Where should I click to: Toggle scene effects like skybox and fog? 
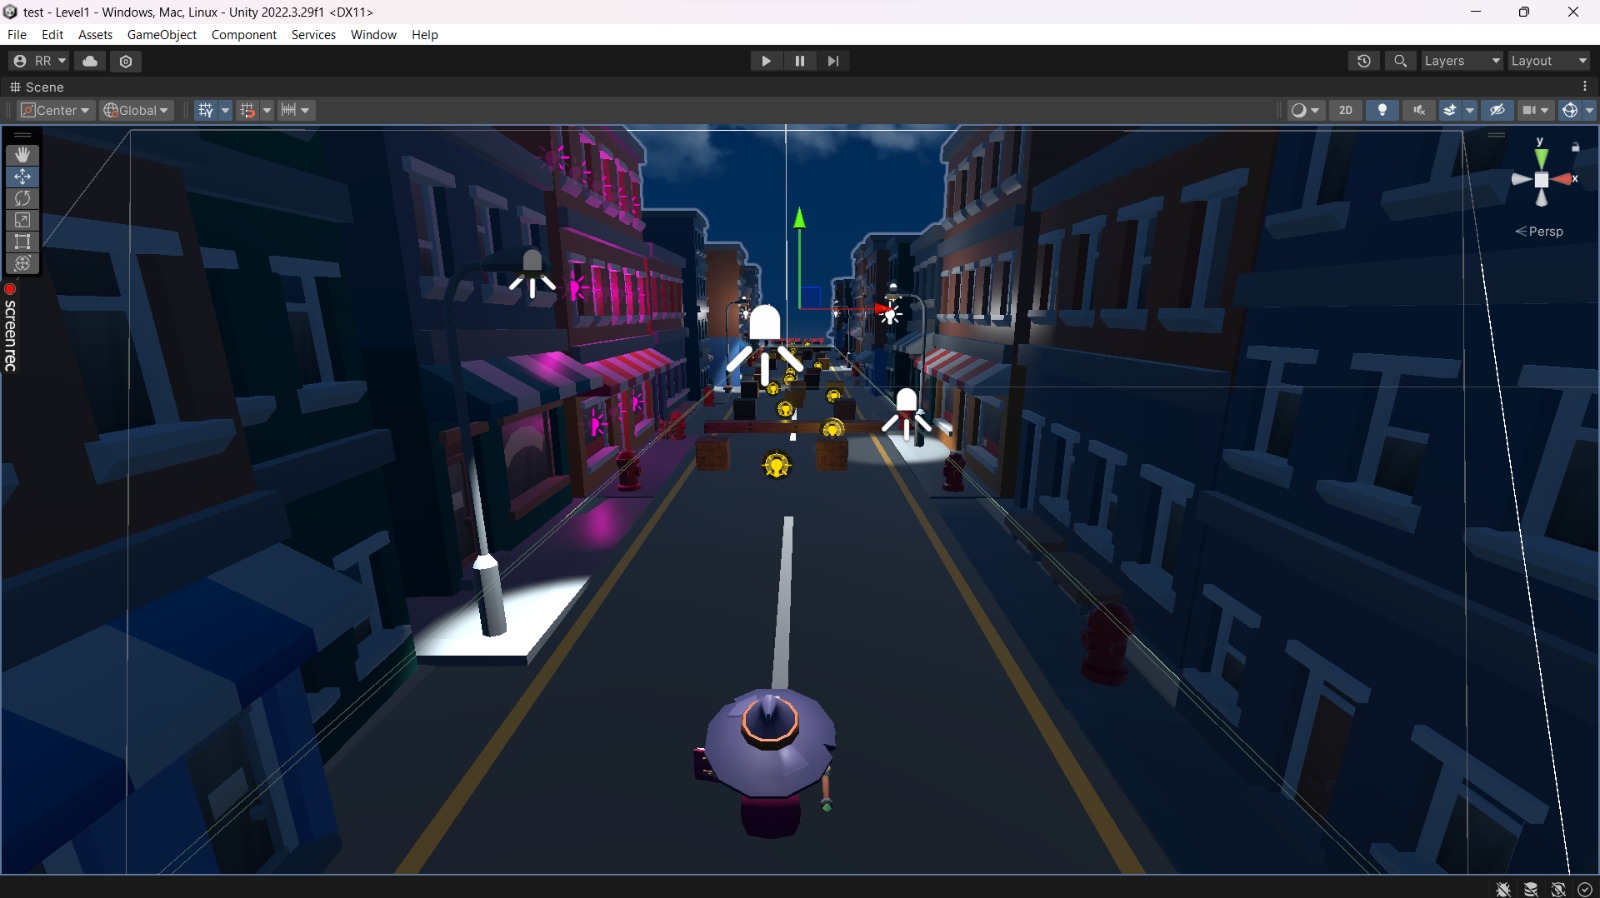click(x=1450, y=110)
